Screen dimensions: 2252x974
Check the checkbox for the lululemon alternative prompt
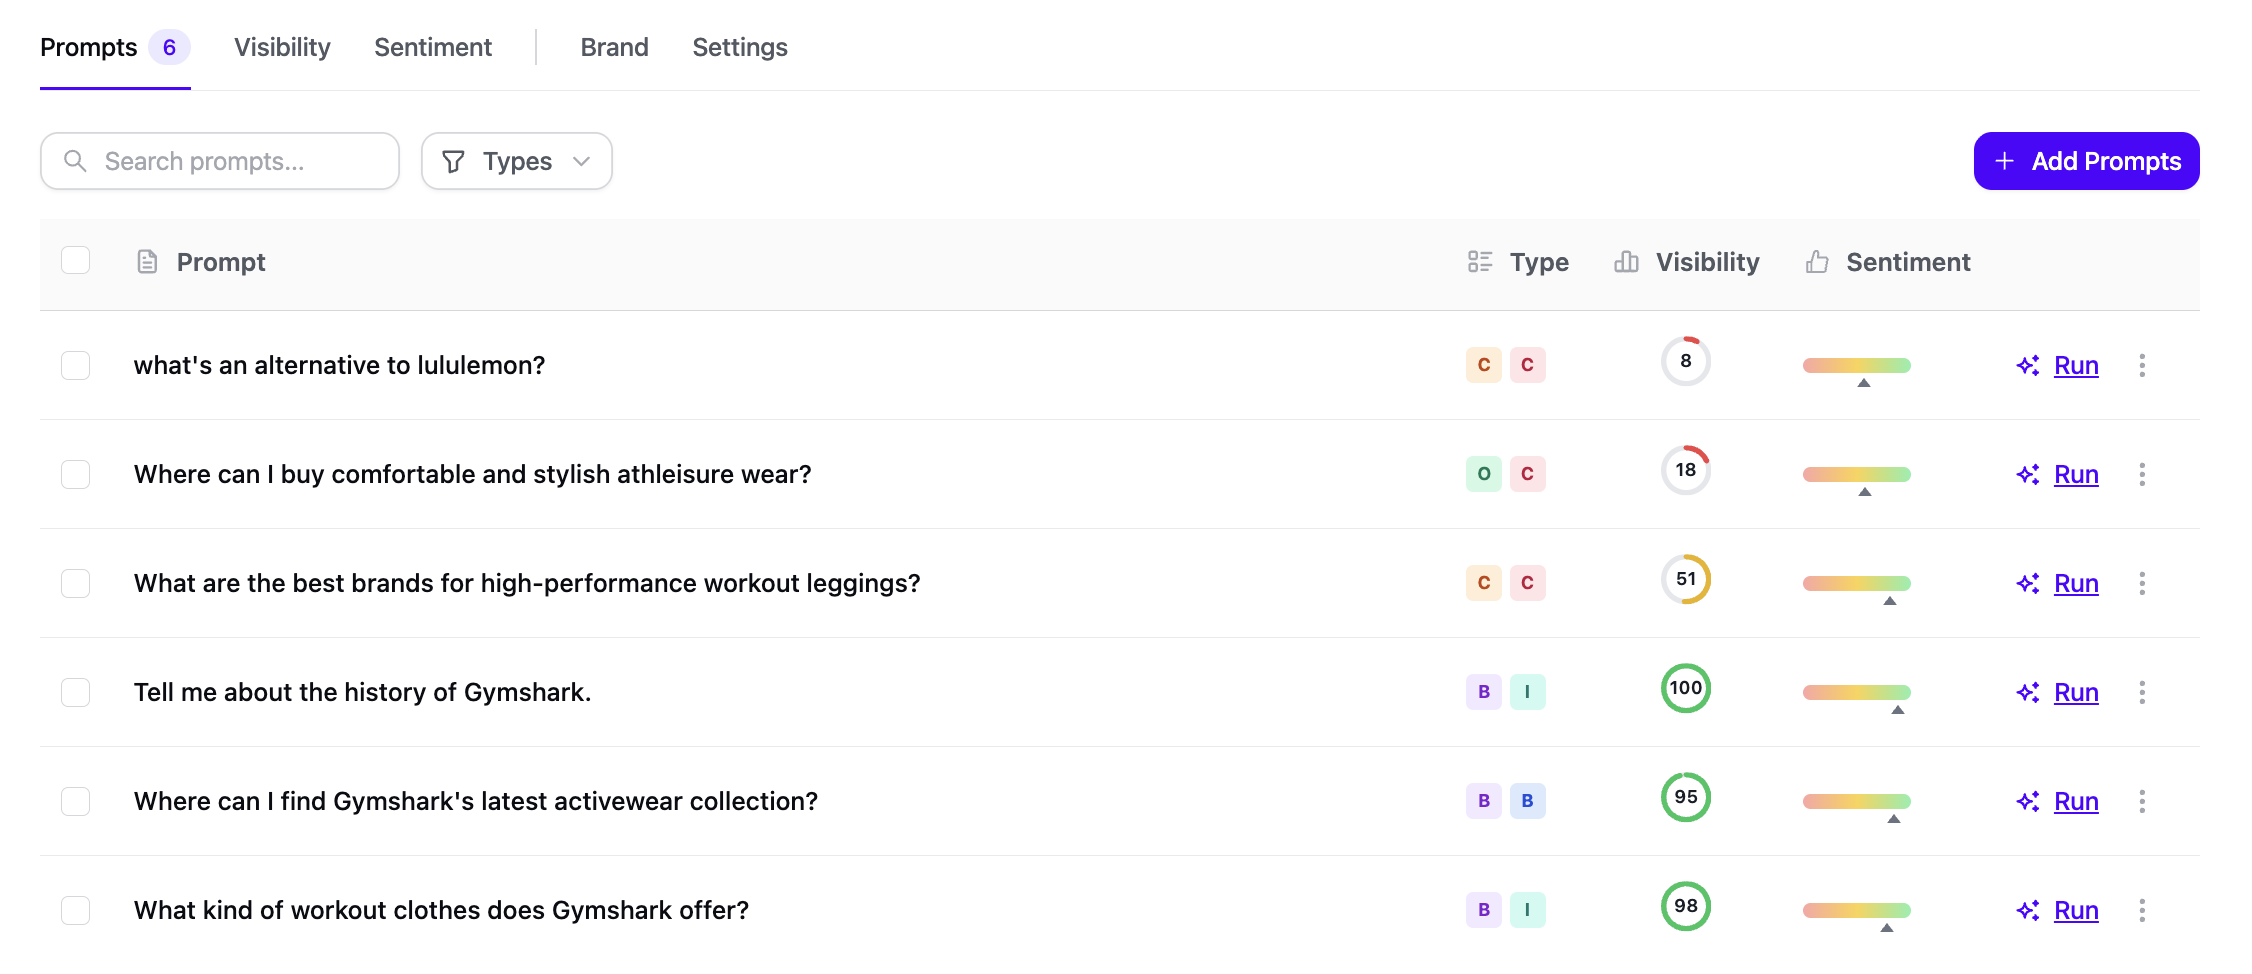[75, 365]
